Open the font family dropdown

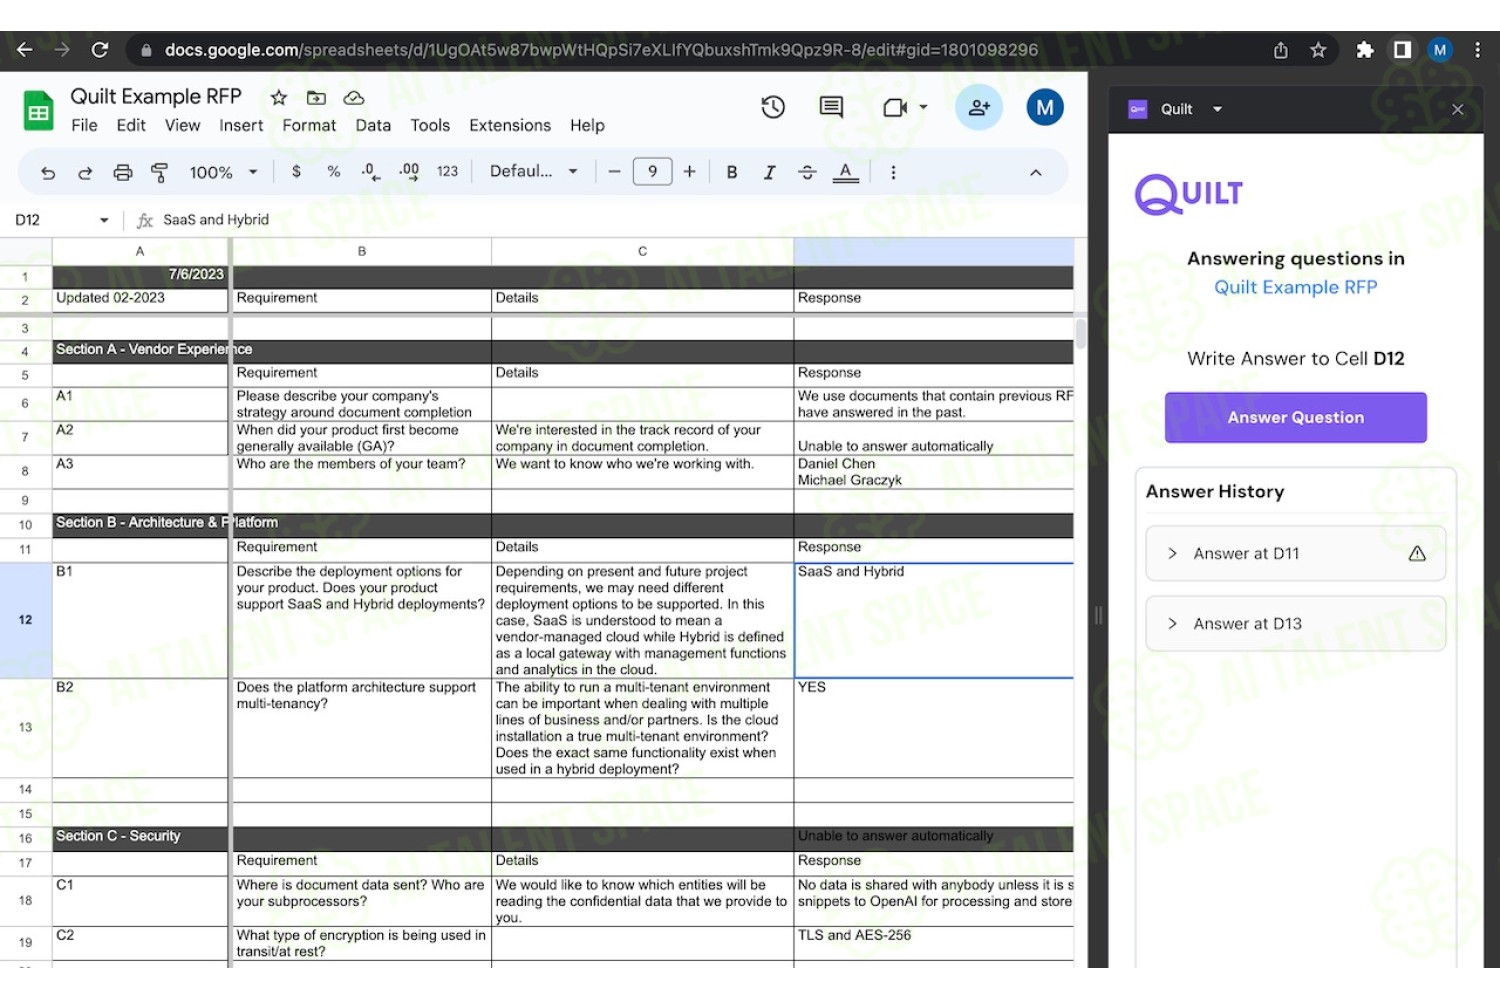pos(534,172)
